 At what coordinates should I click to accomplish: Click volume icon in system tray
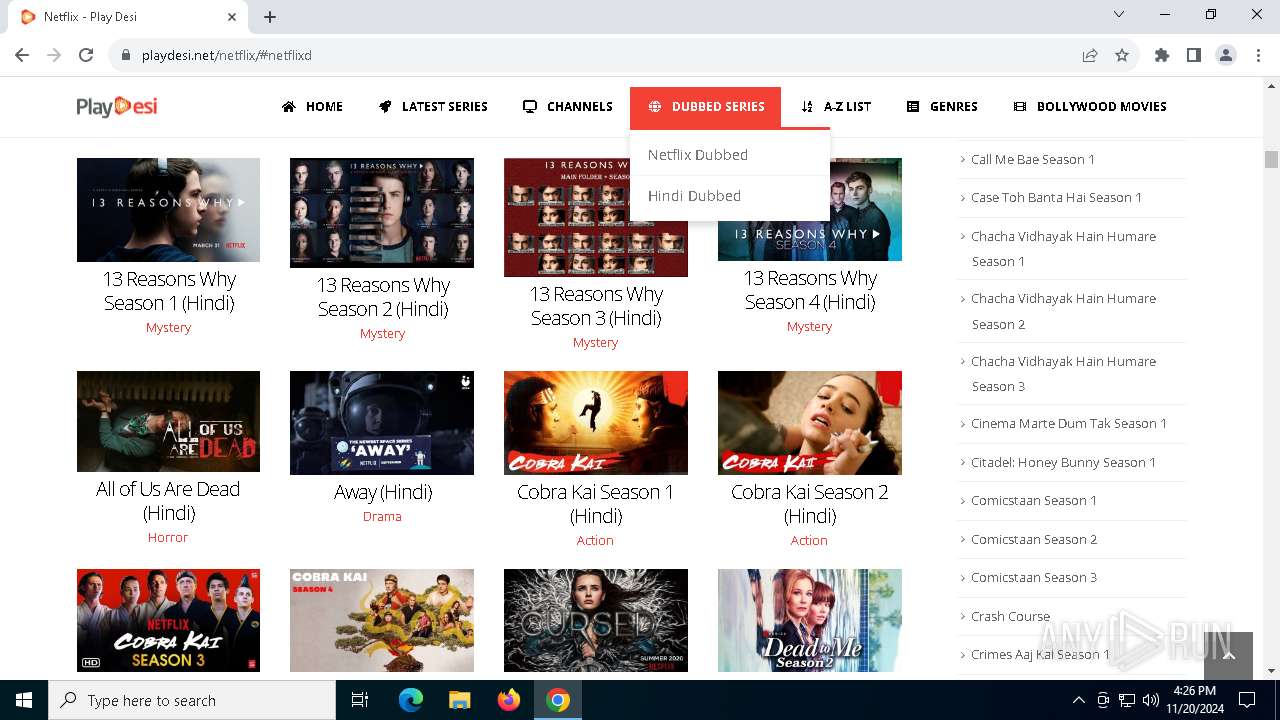(1151, 700)
